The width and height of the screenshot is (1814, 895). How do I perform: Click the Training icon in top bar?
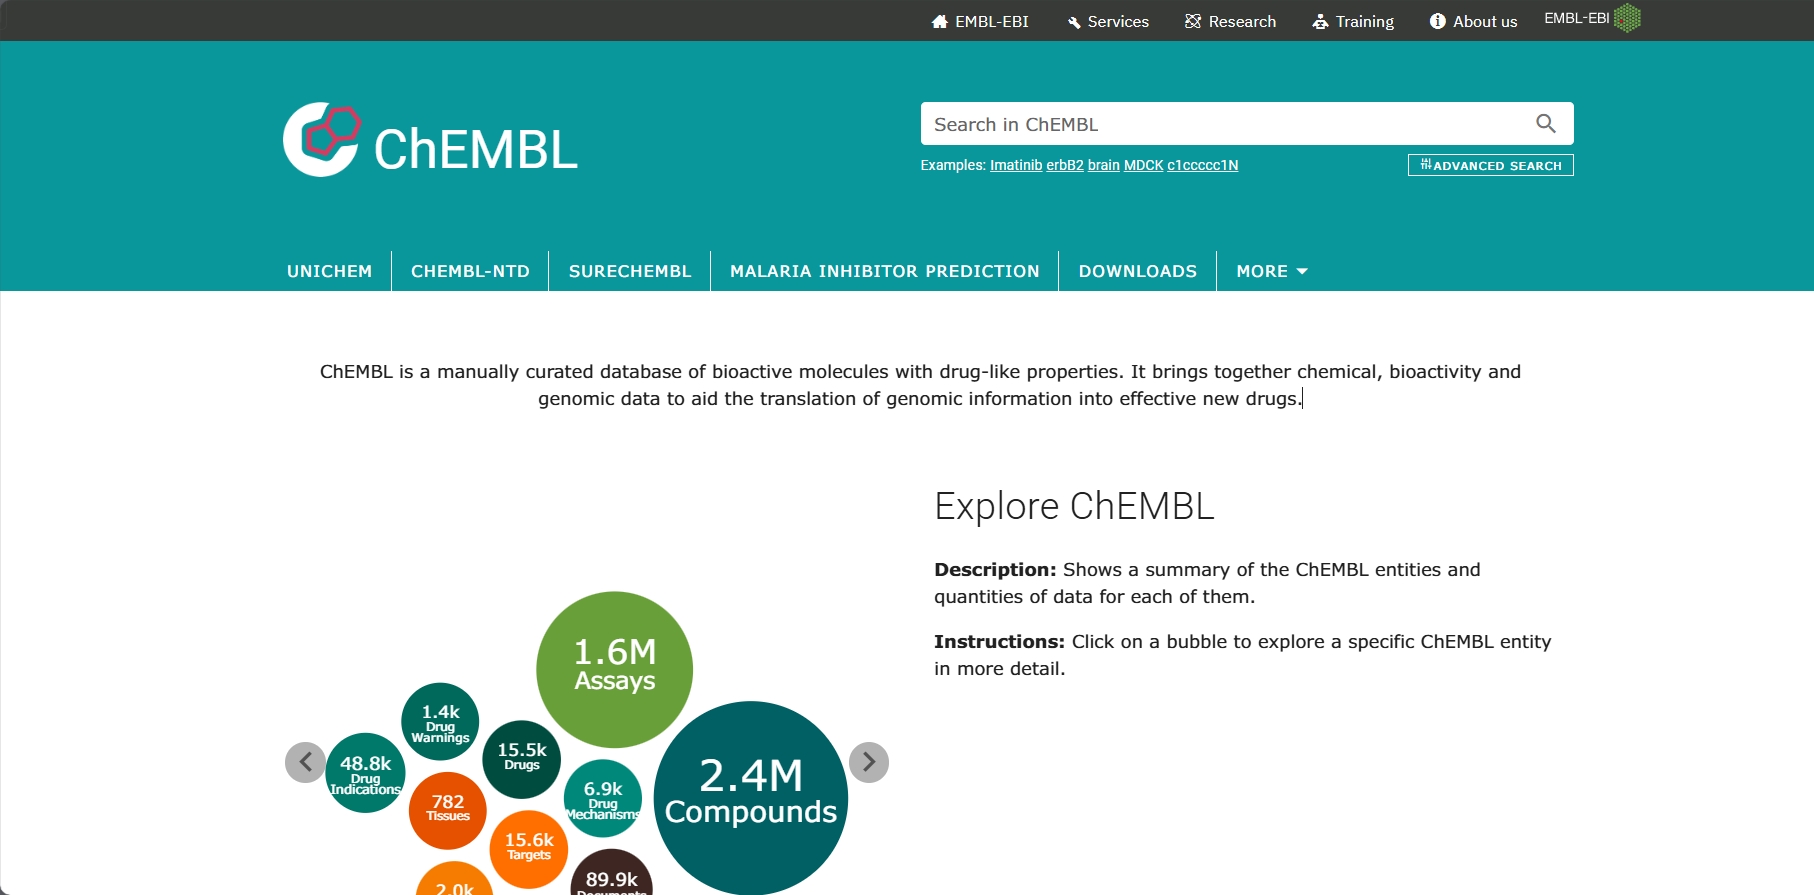coord(1320,21)
